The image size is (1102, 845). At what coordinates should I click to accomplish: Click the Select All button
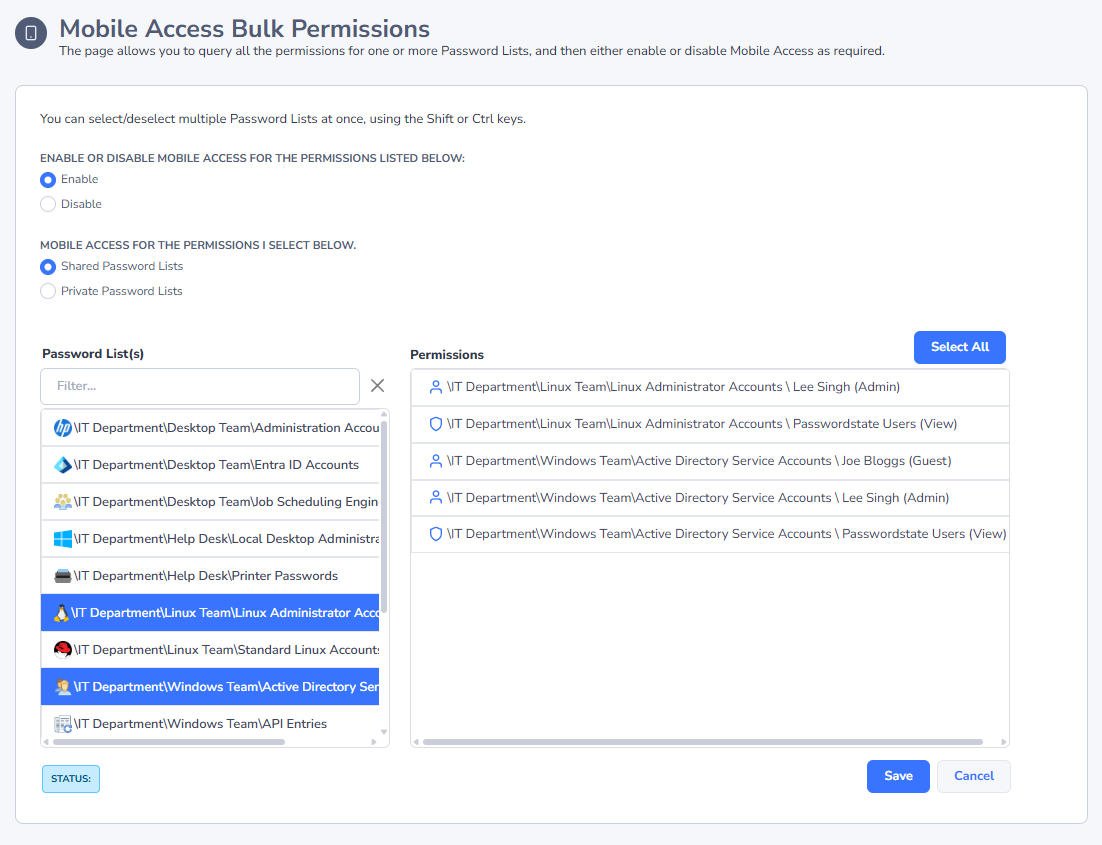[959, 347]
